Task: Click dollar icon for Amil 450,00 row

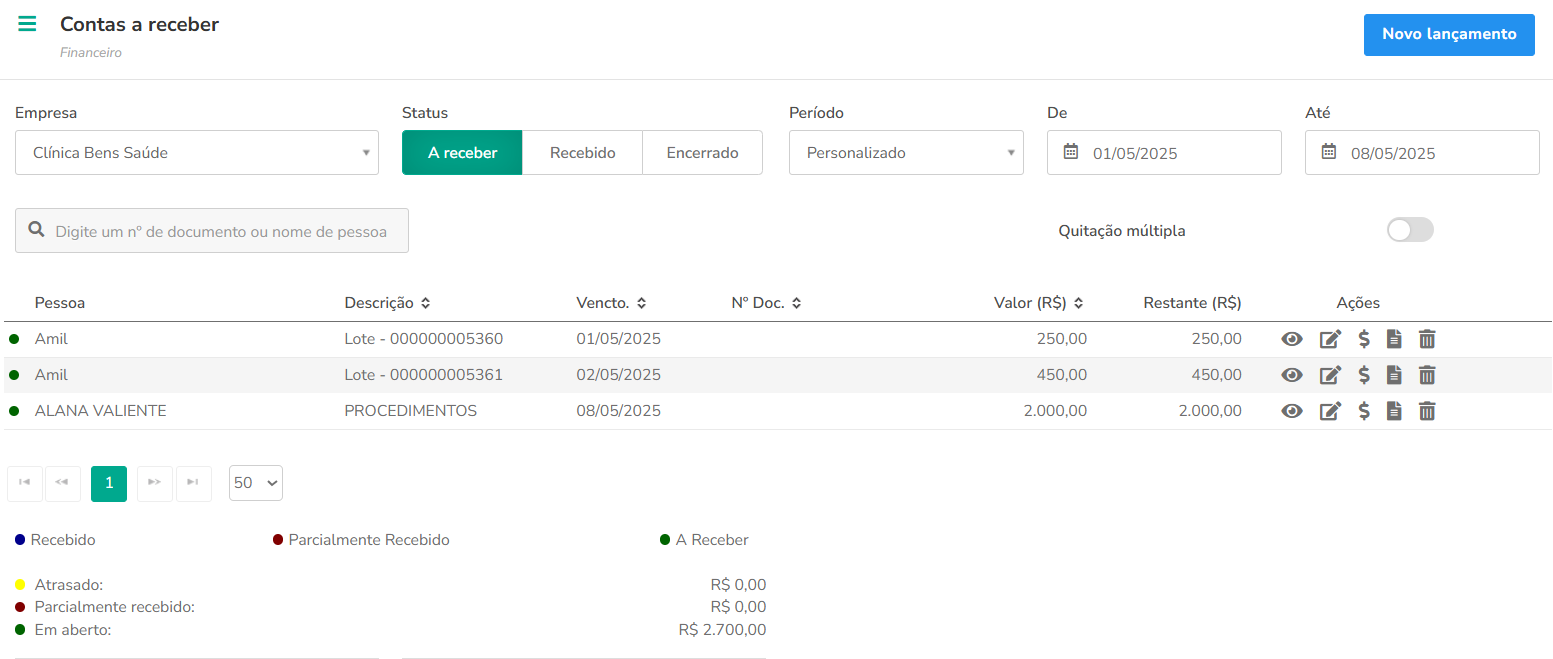Action: point(1364,375)
